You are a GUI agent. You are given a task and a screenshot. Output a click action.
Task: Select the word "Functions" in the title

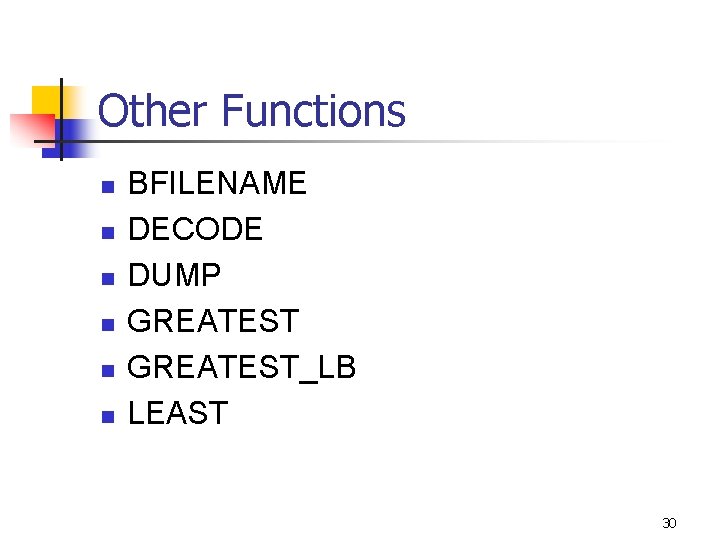tap(314, 110)
